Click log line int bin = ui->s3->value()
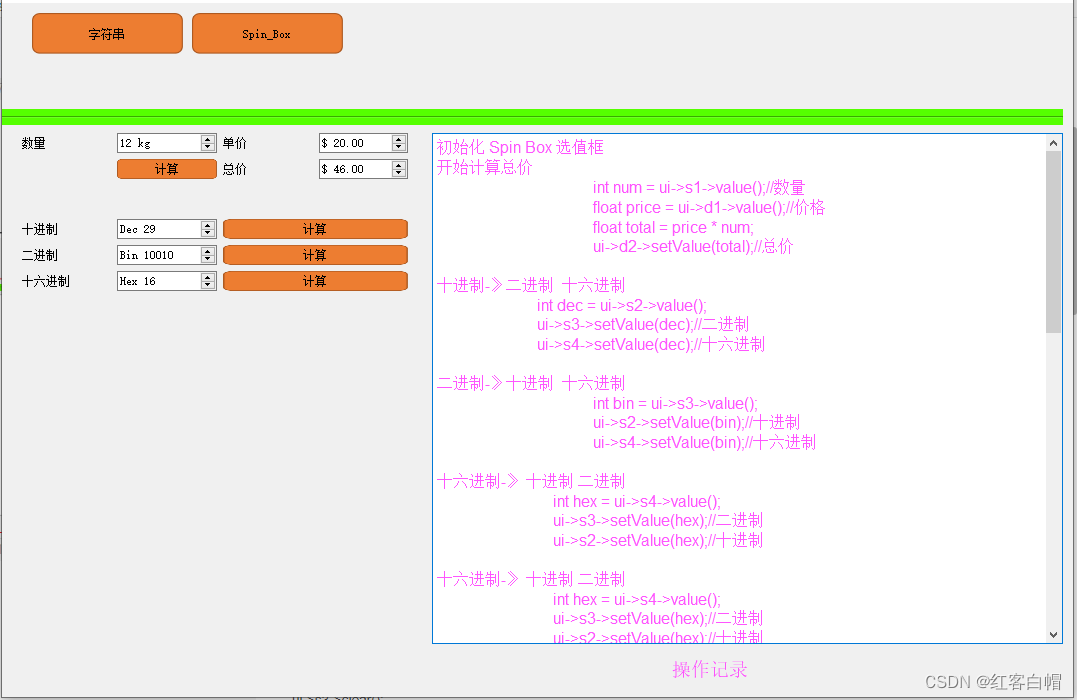 coord(675,403)
